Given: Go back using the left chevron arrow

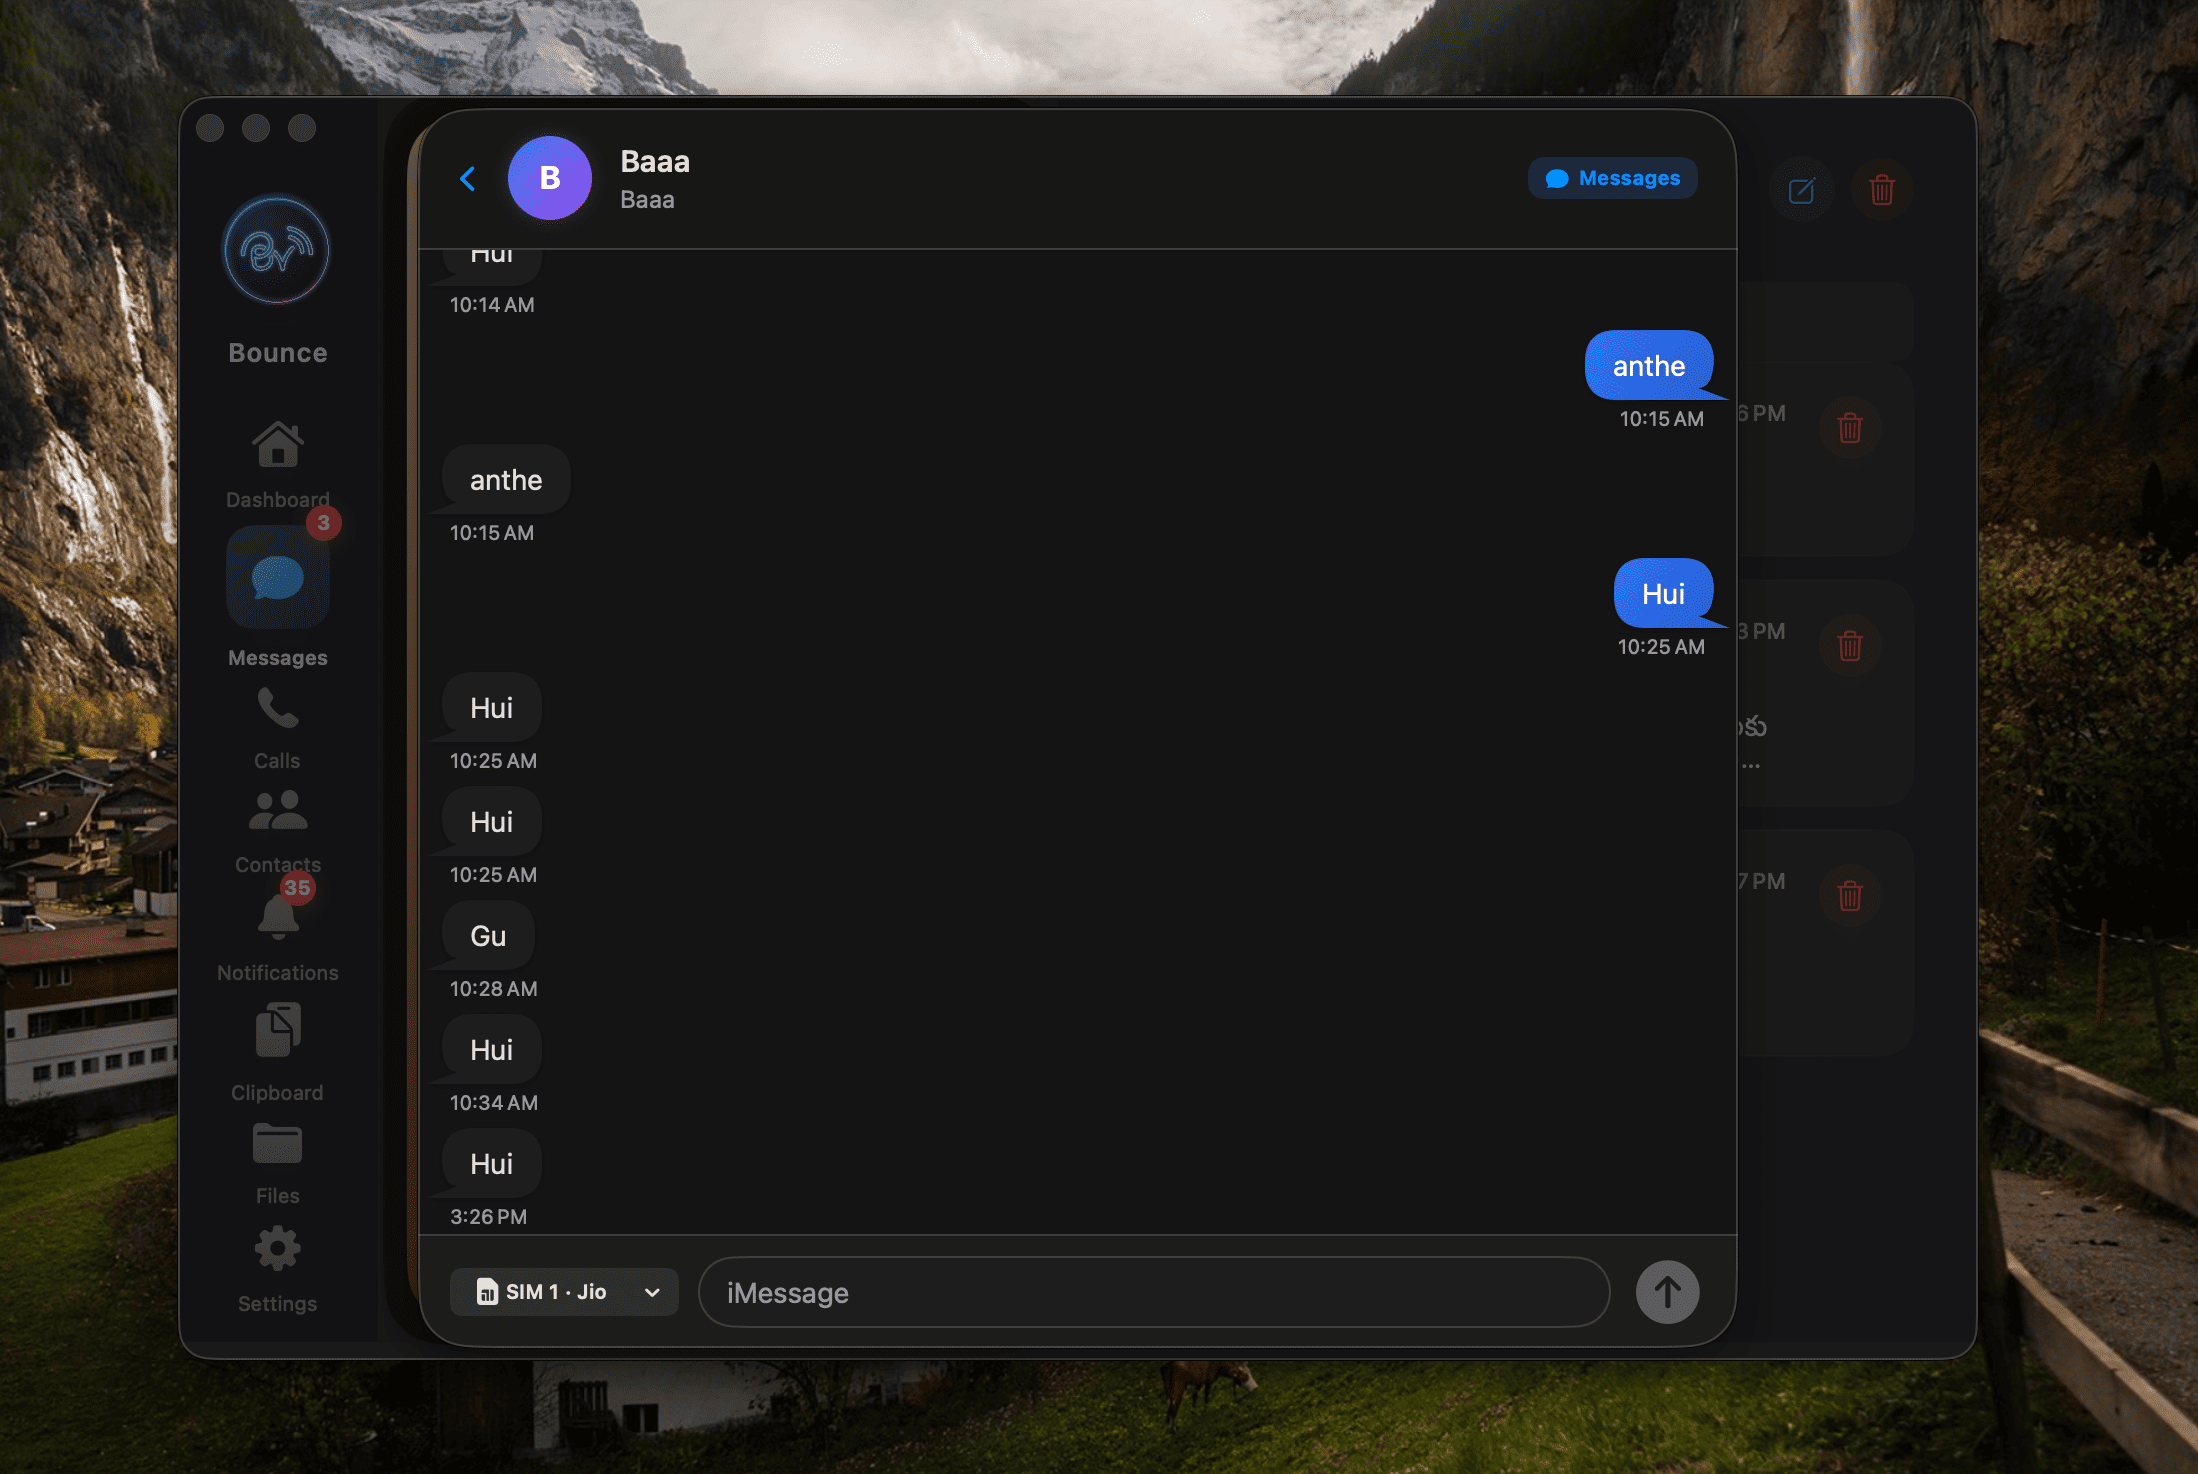Looking at the screenshot, I should [x=466, y=178].
